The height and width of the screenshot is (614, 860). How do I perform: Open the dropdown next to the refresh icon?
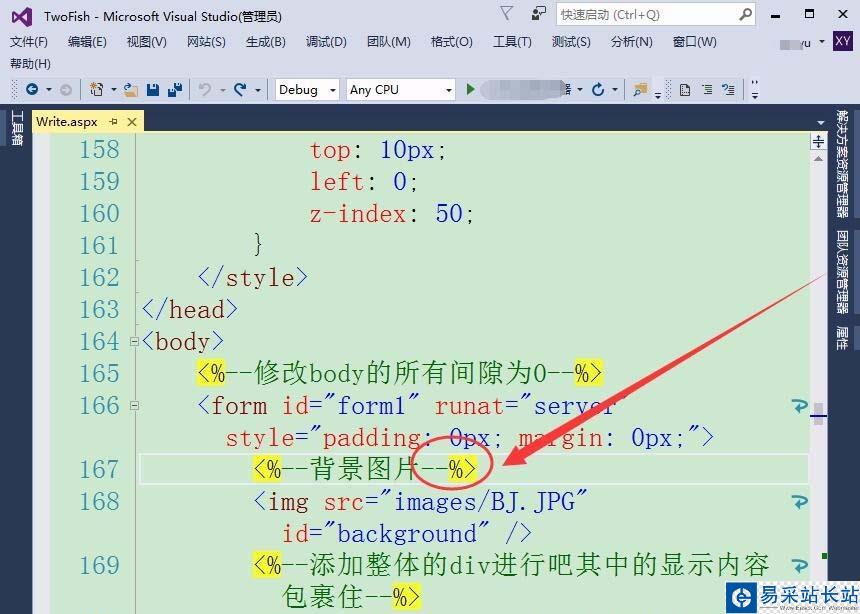[615, 89]
